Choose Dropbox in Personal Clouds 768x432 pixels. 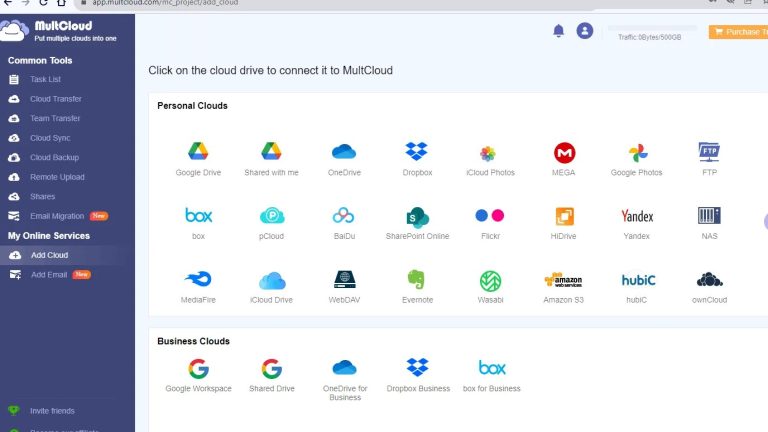coord(417,159)
